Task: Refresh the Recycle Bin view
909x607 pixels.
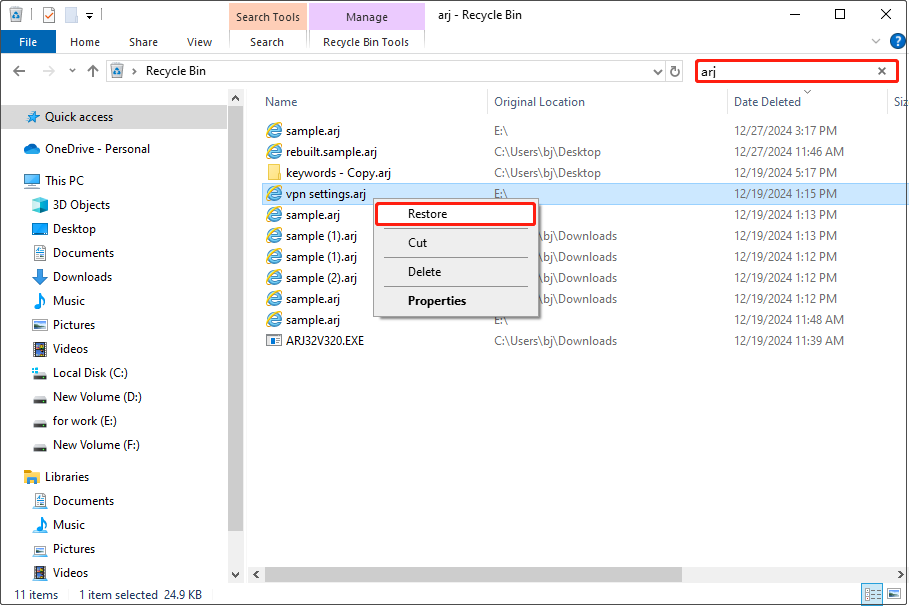Action: pyautogui.click(x=675, y=71)
